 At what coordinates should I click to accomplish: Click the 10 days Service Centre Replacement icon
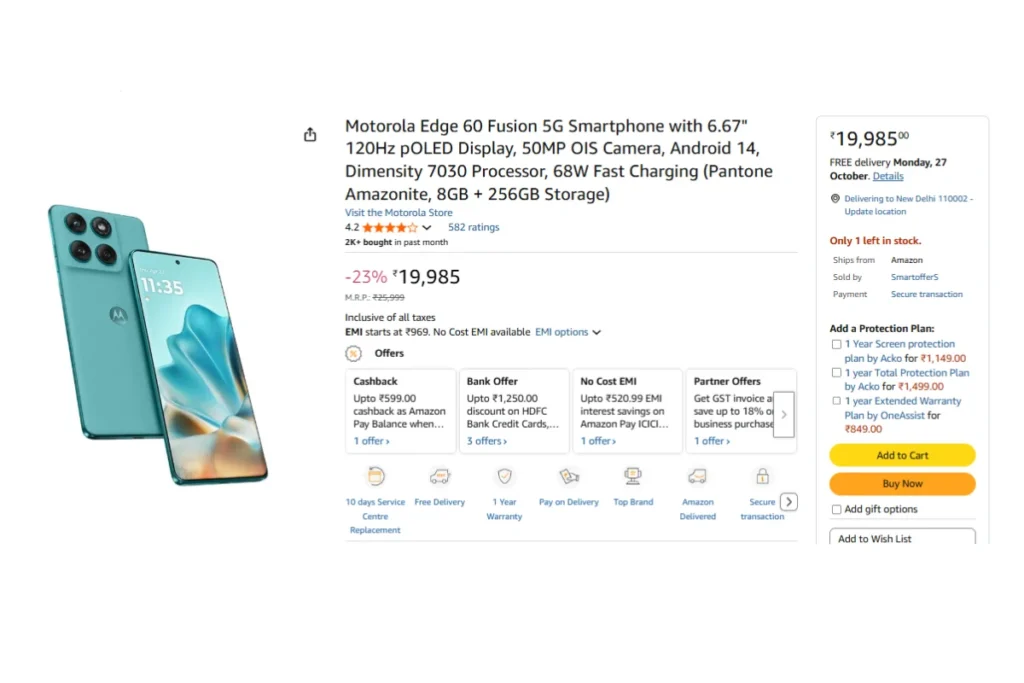(x=375, y=477)
